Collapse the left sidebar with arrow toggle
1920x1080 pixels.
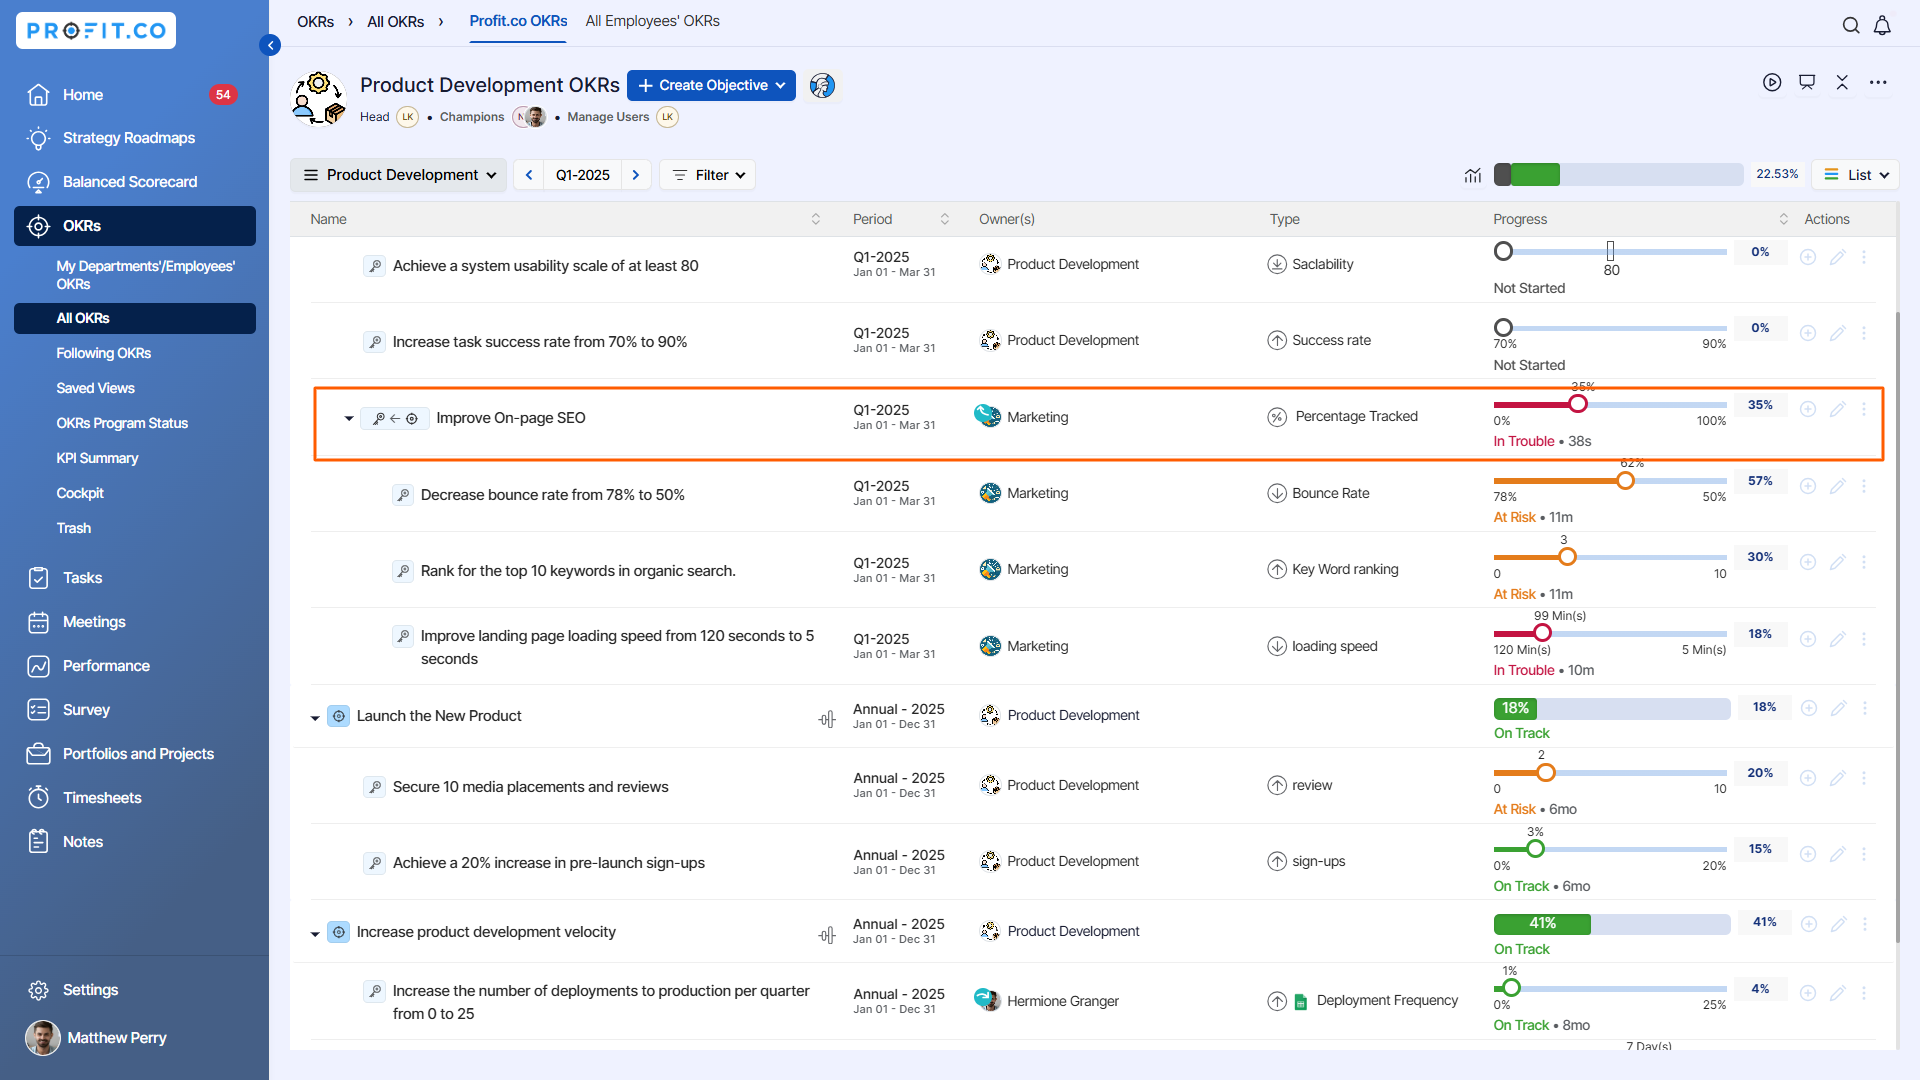coord(270,45)
